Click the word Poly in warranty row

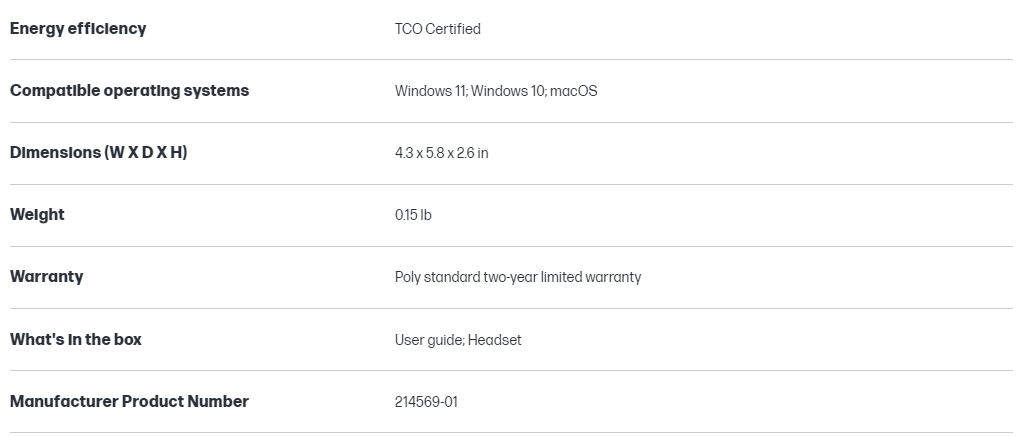(409, 277)
